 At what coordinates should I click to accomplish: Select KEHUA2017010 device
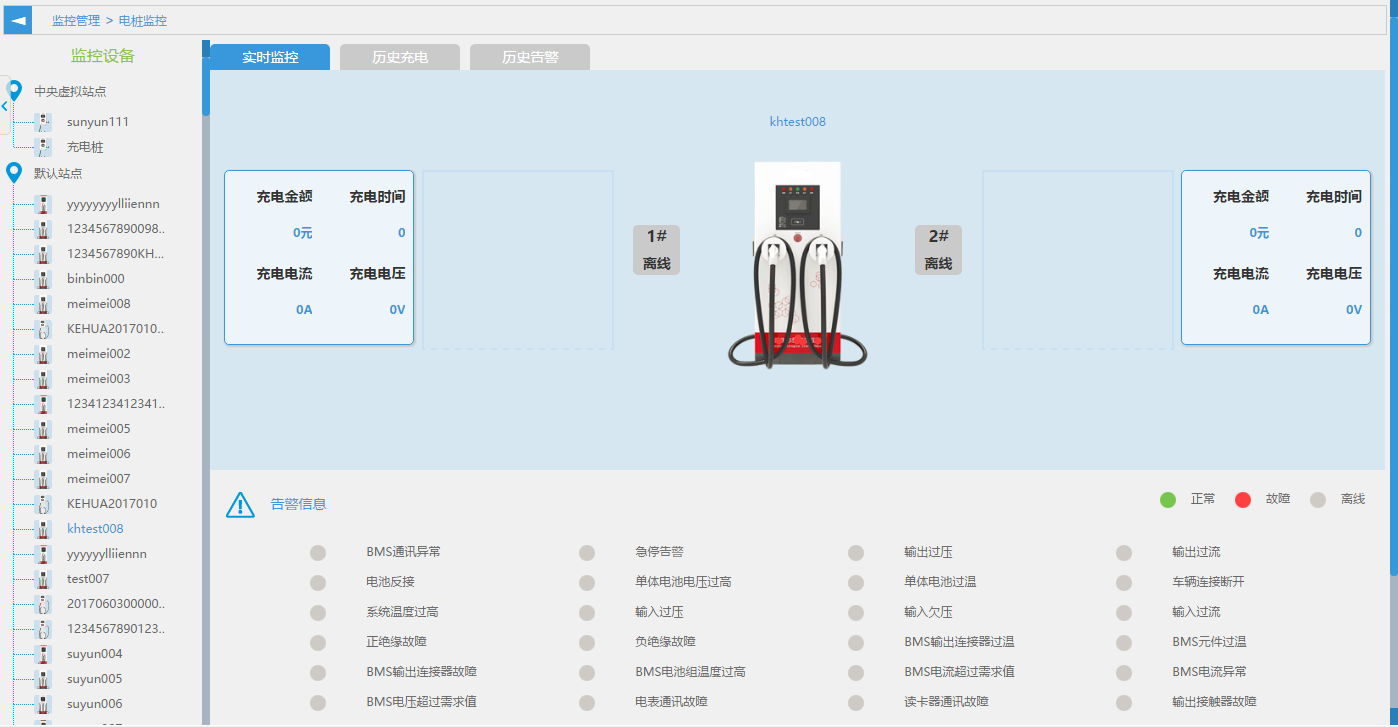(112, 504)
